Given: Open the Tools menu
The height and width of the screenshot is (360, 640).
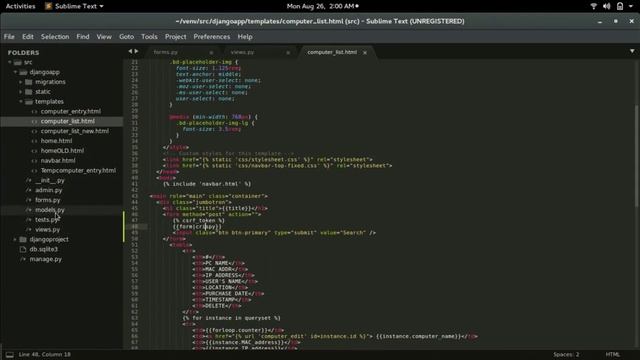Looking at the screenshot, I should 149,37.
